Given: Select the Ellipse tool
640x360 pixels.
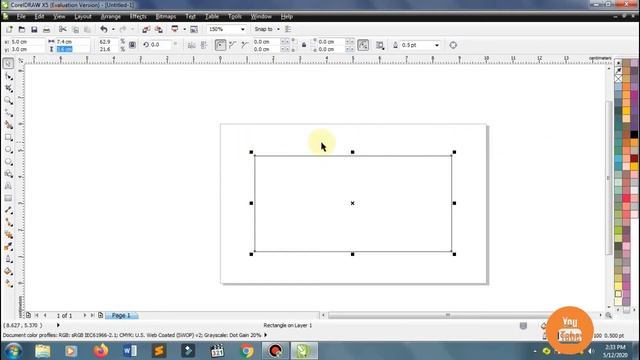Looking at the screenshot, I should point(8,150).
